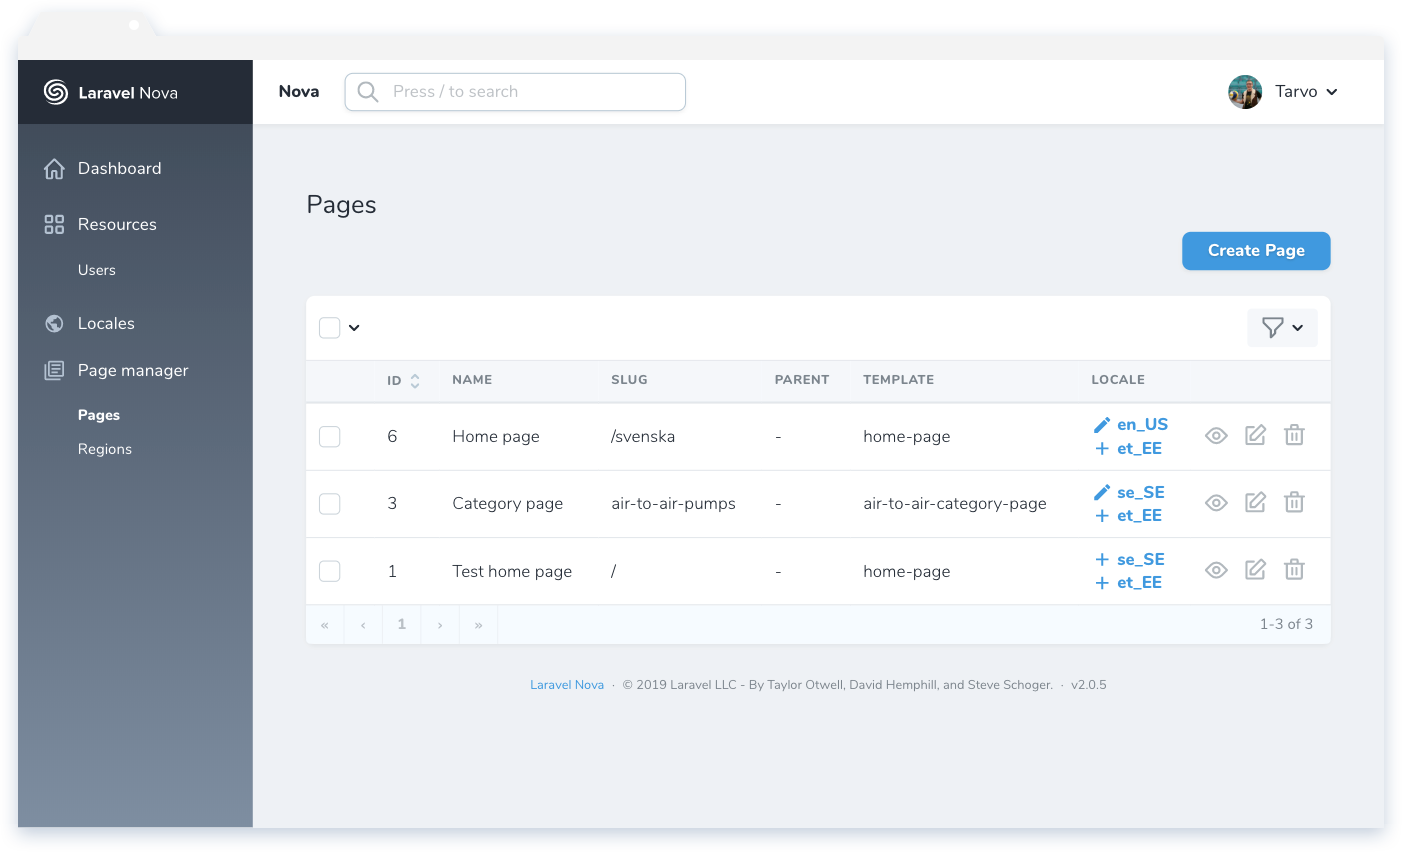The image size is (1402, 852).
Task: Open Locales in the sidebar
Action: pos(106,324)
